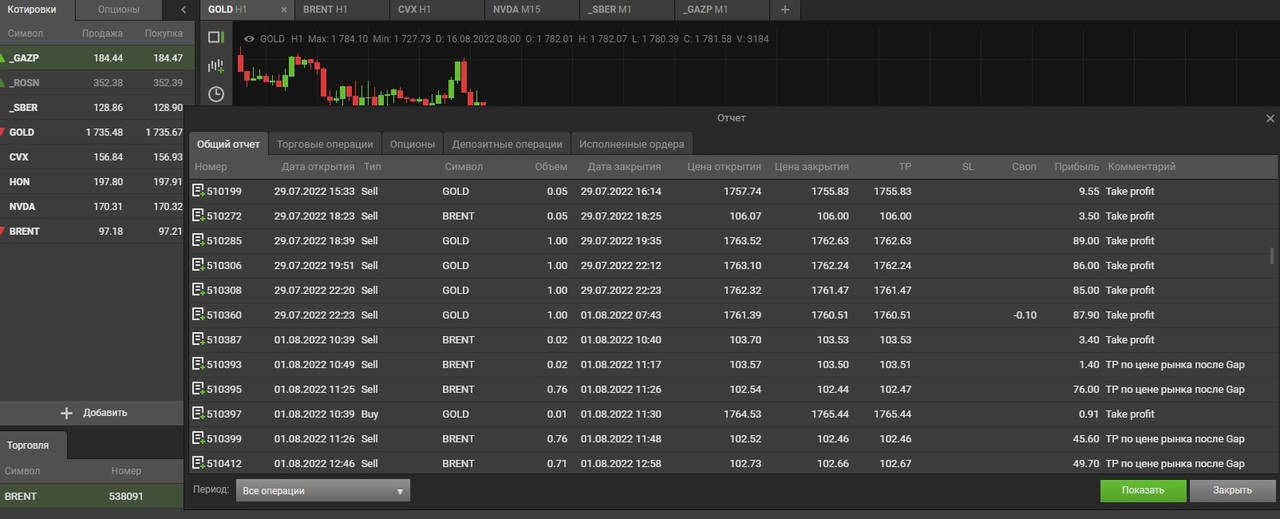This screenshot has width=1280, height=519.
Task: Click order icon of row 510387
Action: 198,340
